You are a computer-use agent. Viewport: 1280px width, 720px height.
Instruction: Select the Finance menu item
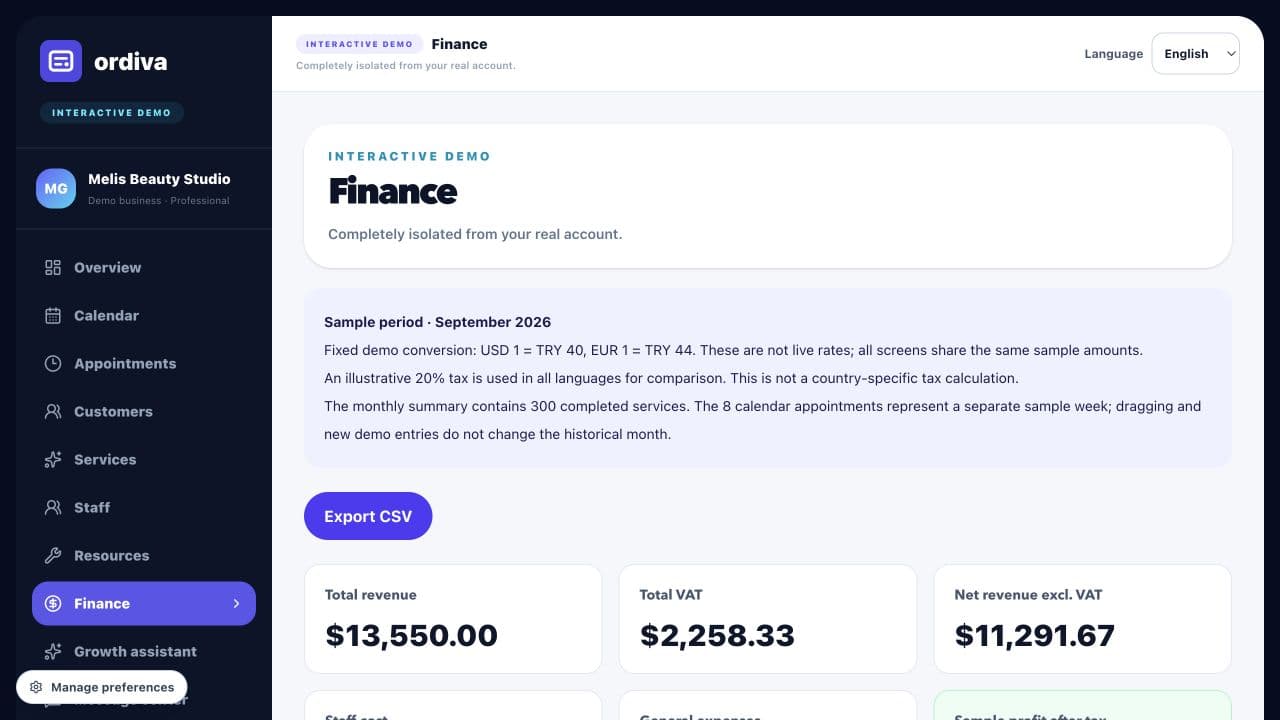coord(144,603)
